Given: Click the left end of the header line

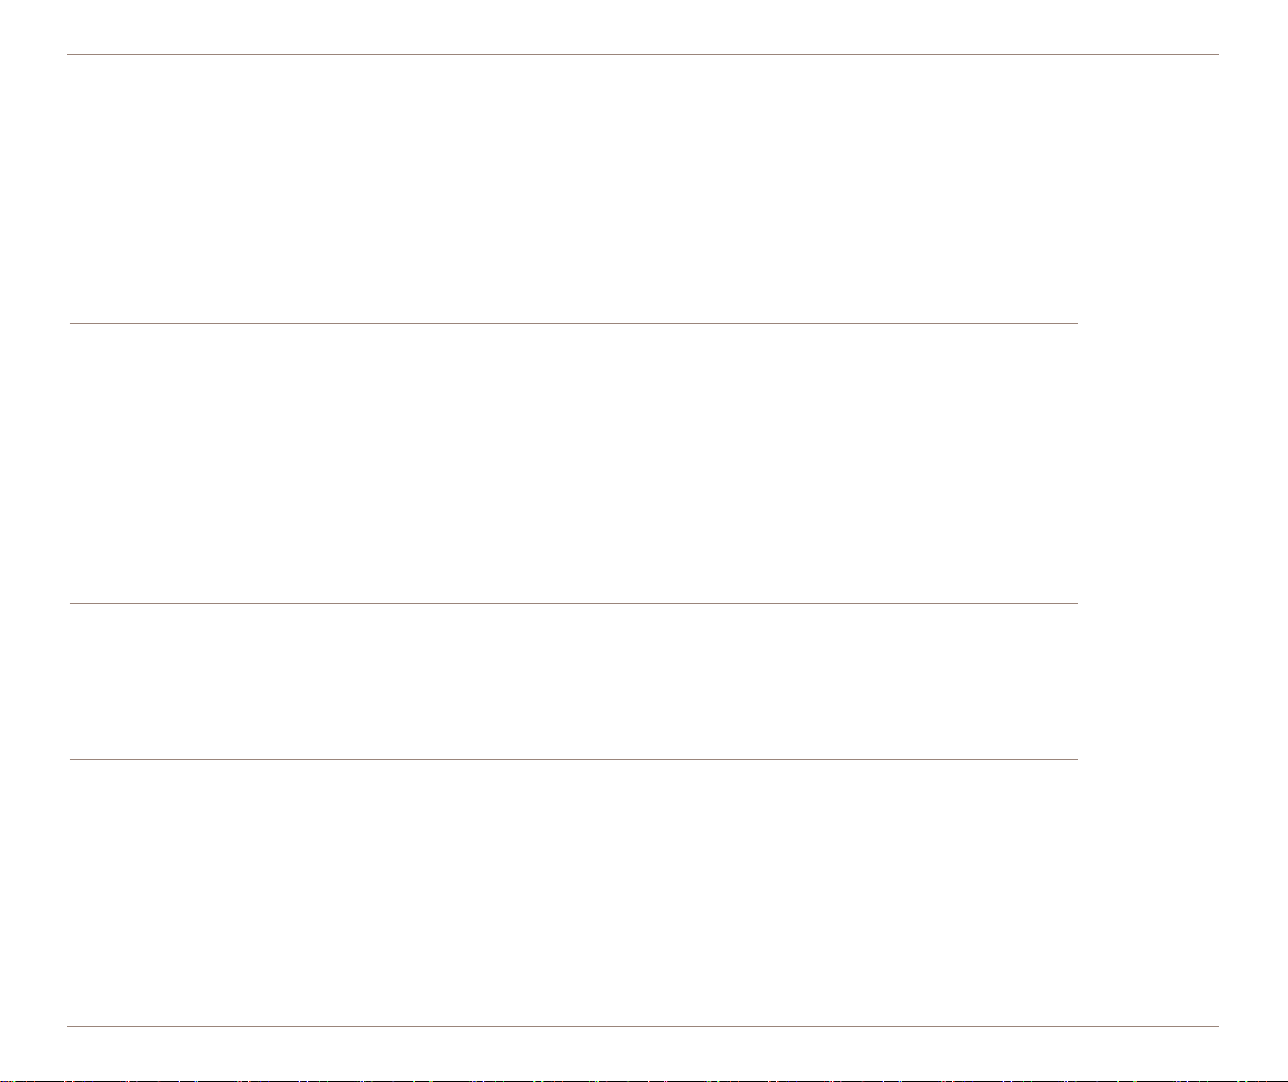Looking at the screenshot, I should (70, 54).
